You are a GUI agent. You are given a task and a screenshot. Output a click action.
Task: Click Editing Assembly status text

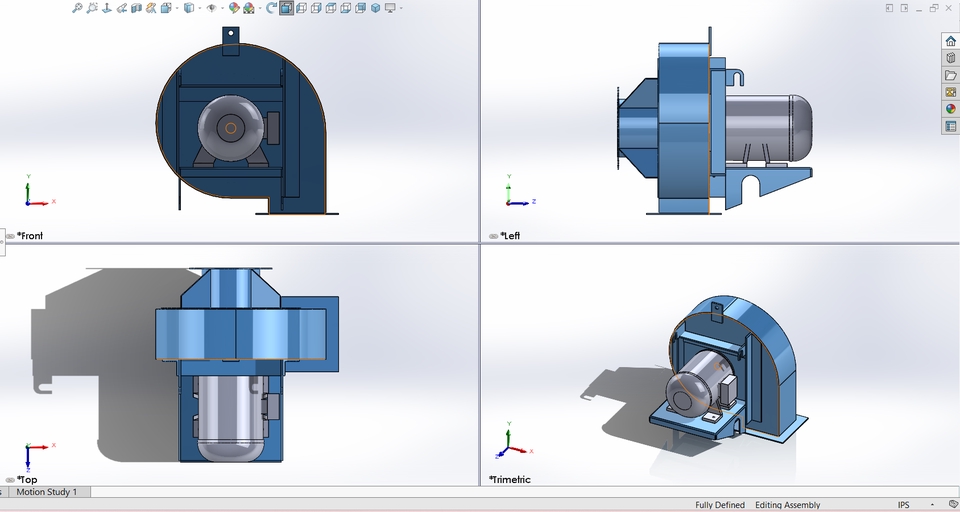click(787, 505)
